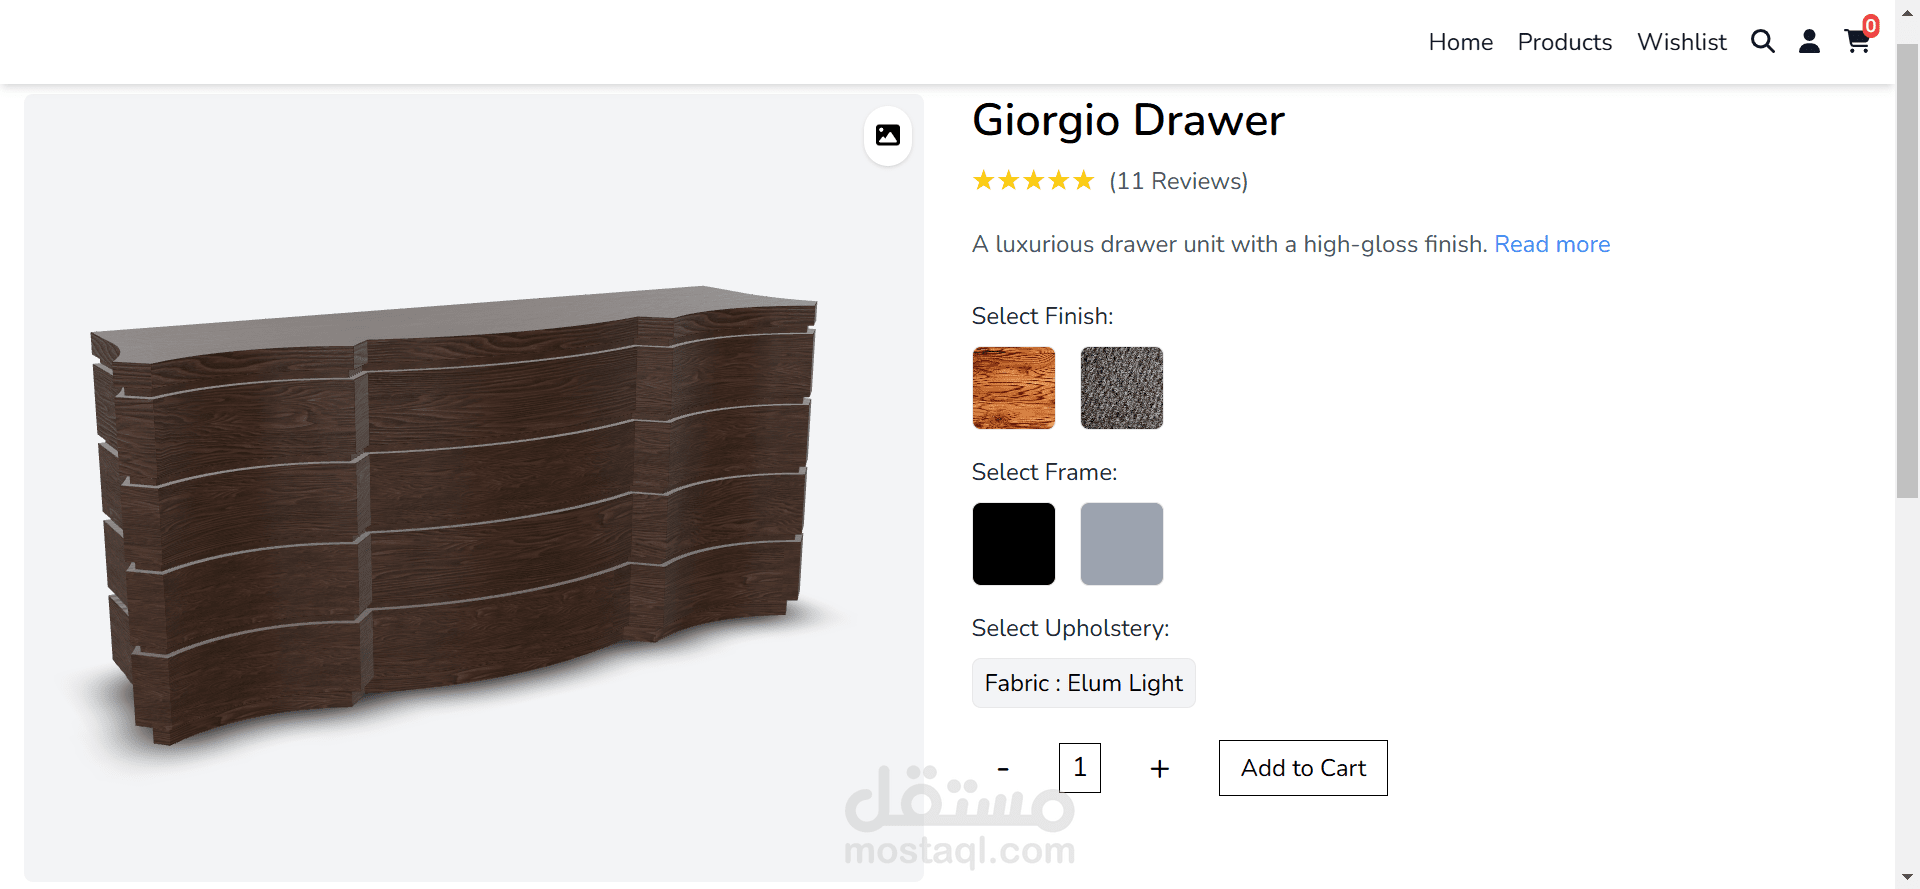Open the search magnifier icon
The width and height of the screenshot is (1920, 889).
point(1763,41)
